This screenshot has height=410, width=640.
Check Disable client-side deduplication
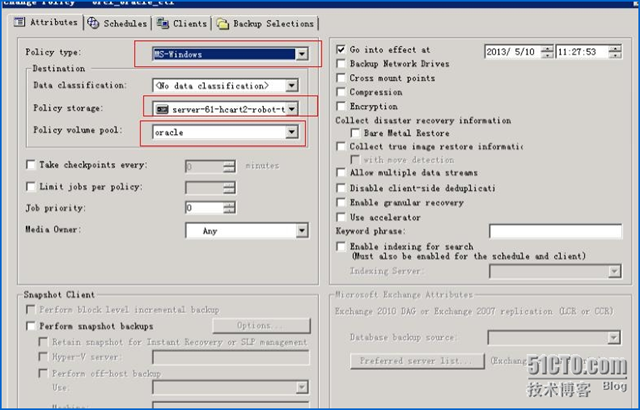(341, 188)
